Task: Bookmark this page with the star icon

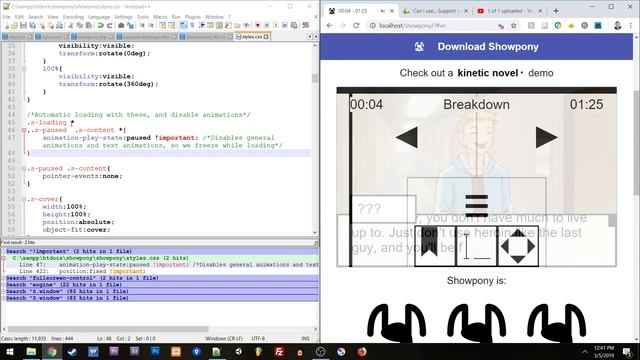Action: click(513, 25)
